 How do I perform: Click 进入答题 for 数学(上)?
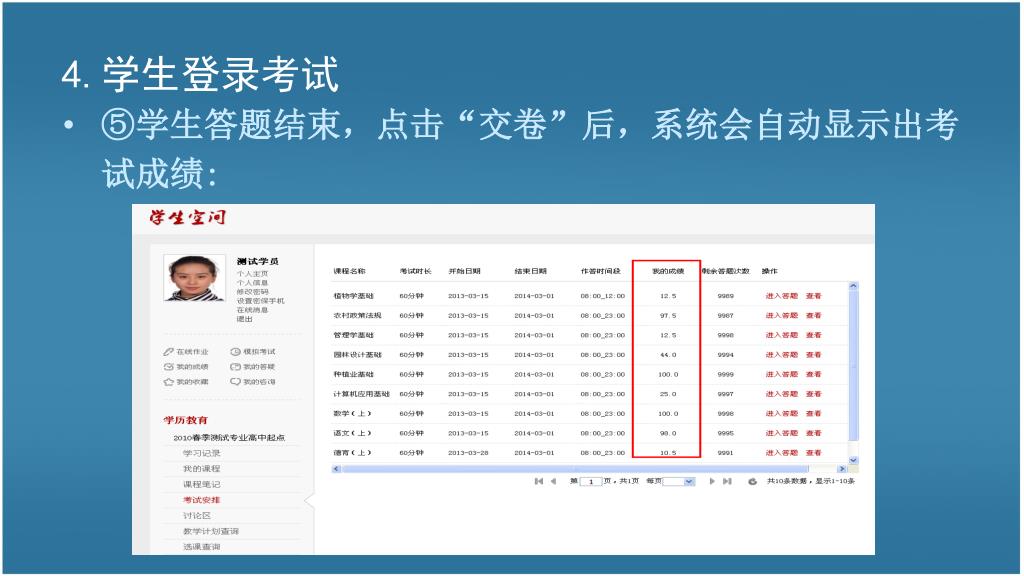tap(782, 413)
